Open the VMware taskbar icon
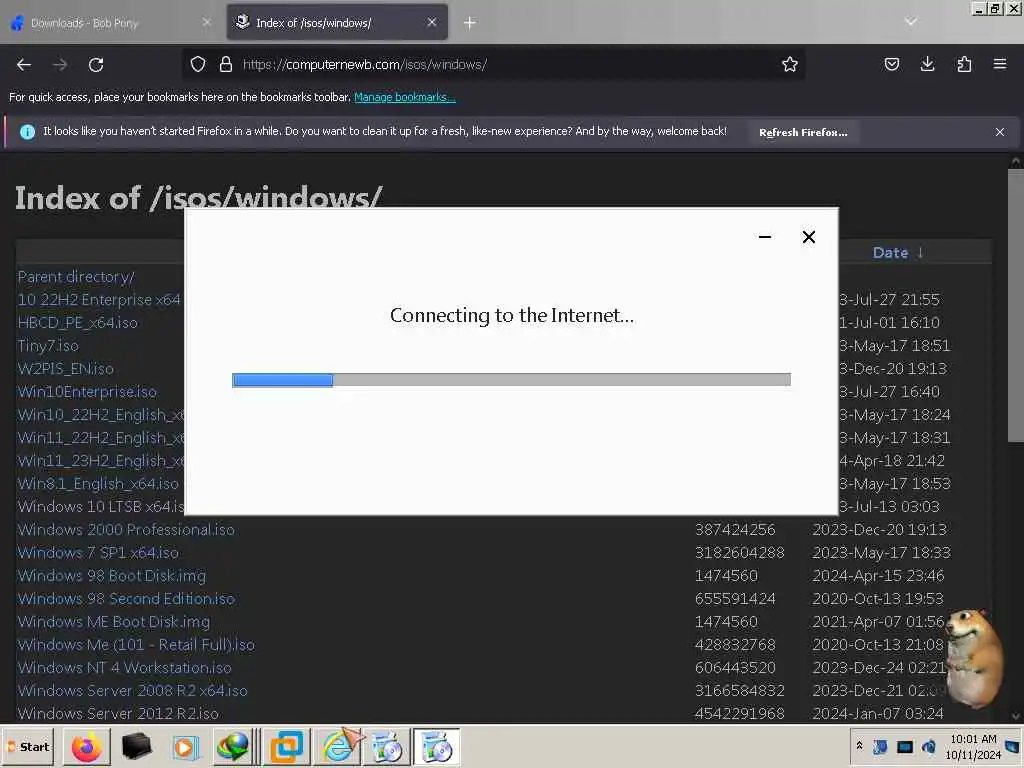Image resolution: width=1024 pixels, height=768 pixels. coord(287,747)
